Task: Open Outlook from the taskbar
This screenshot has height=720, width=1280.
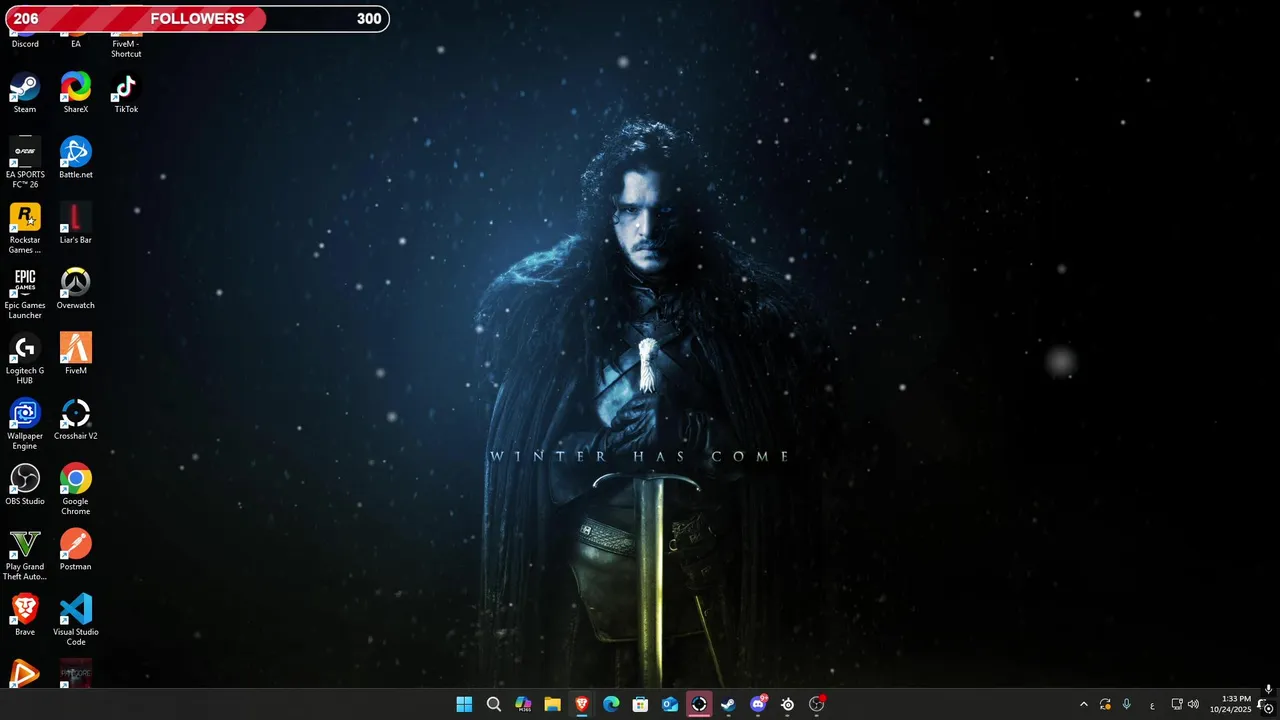Action: 670,704
